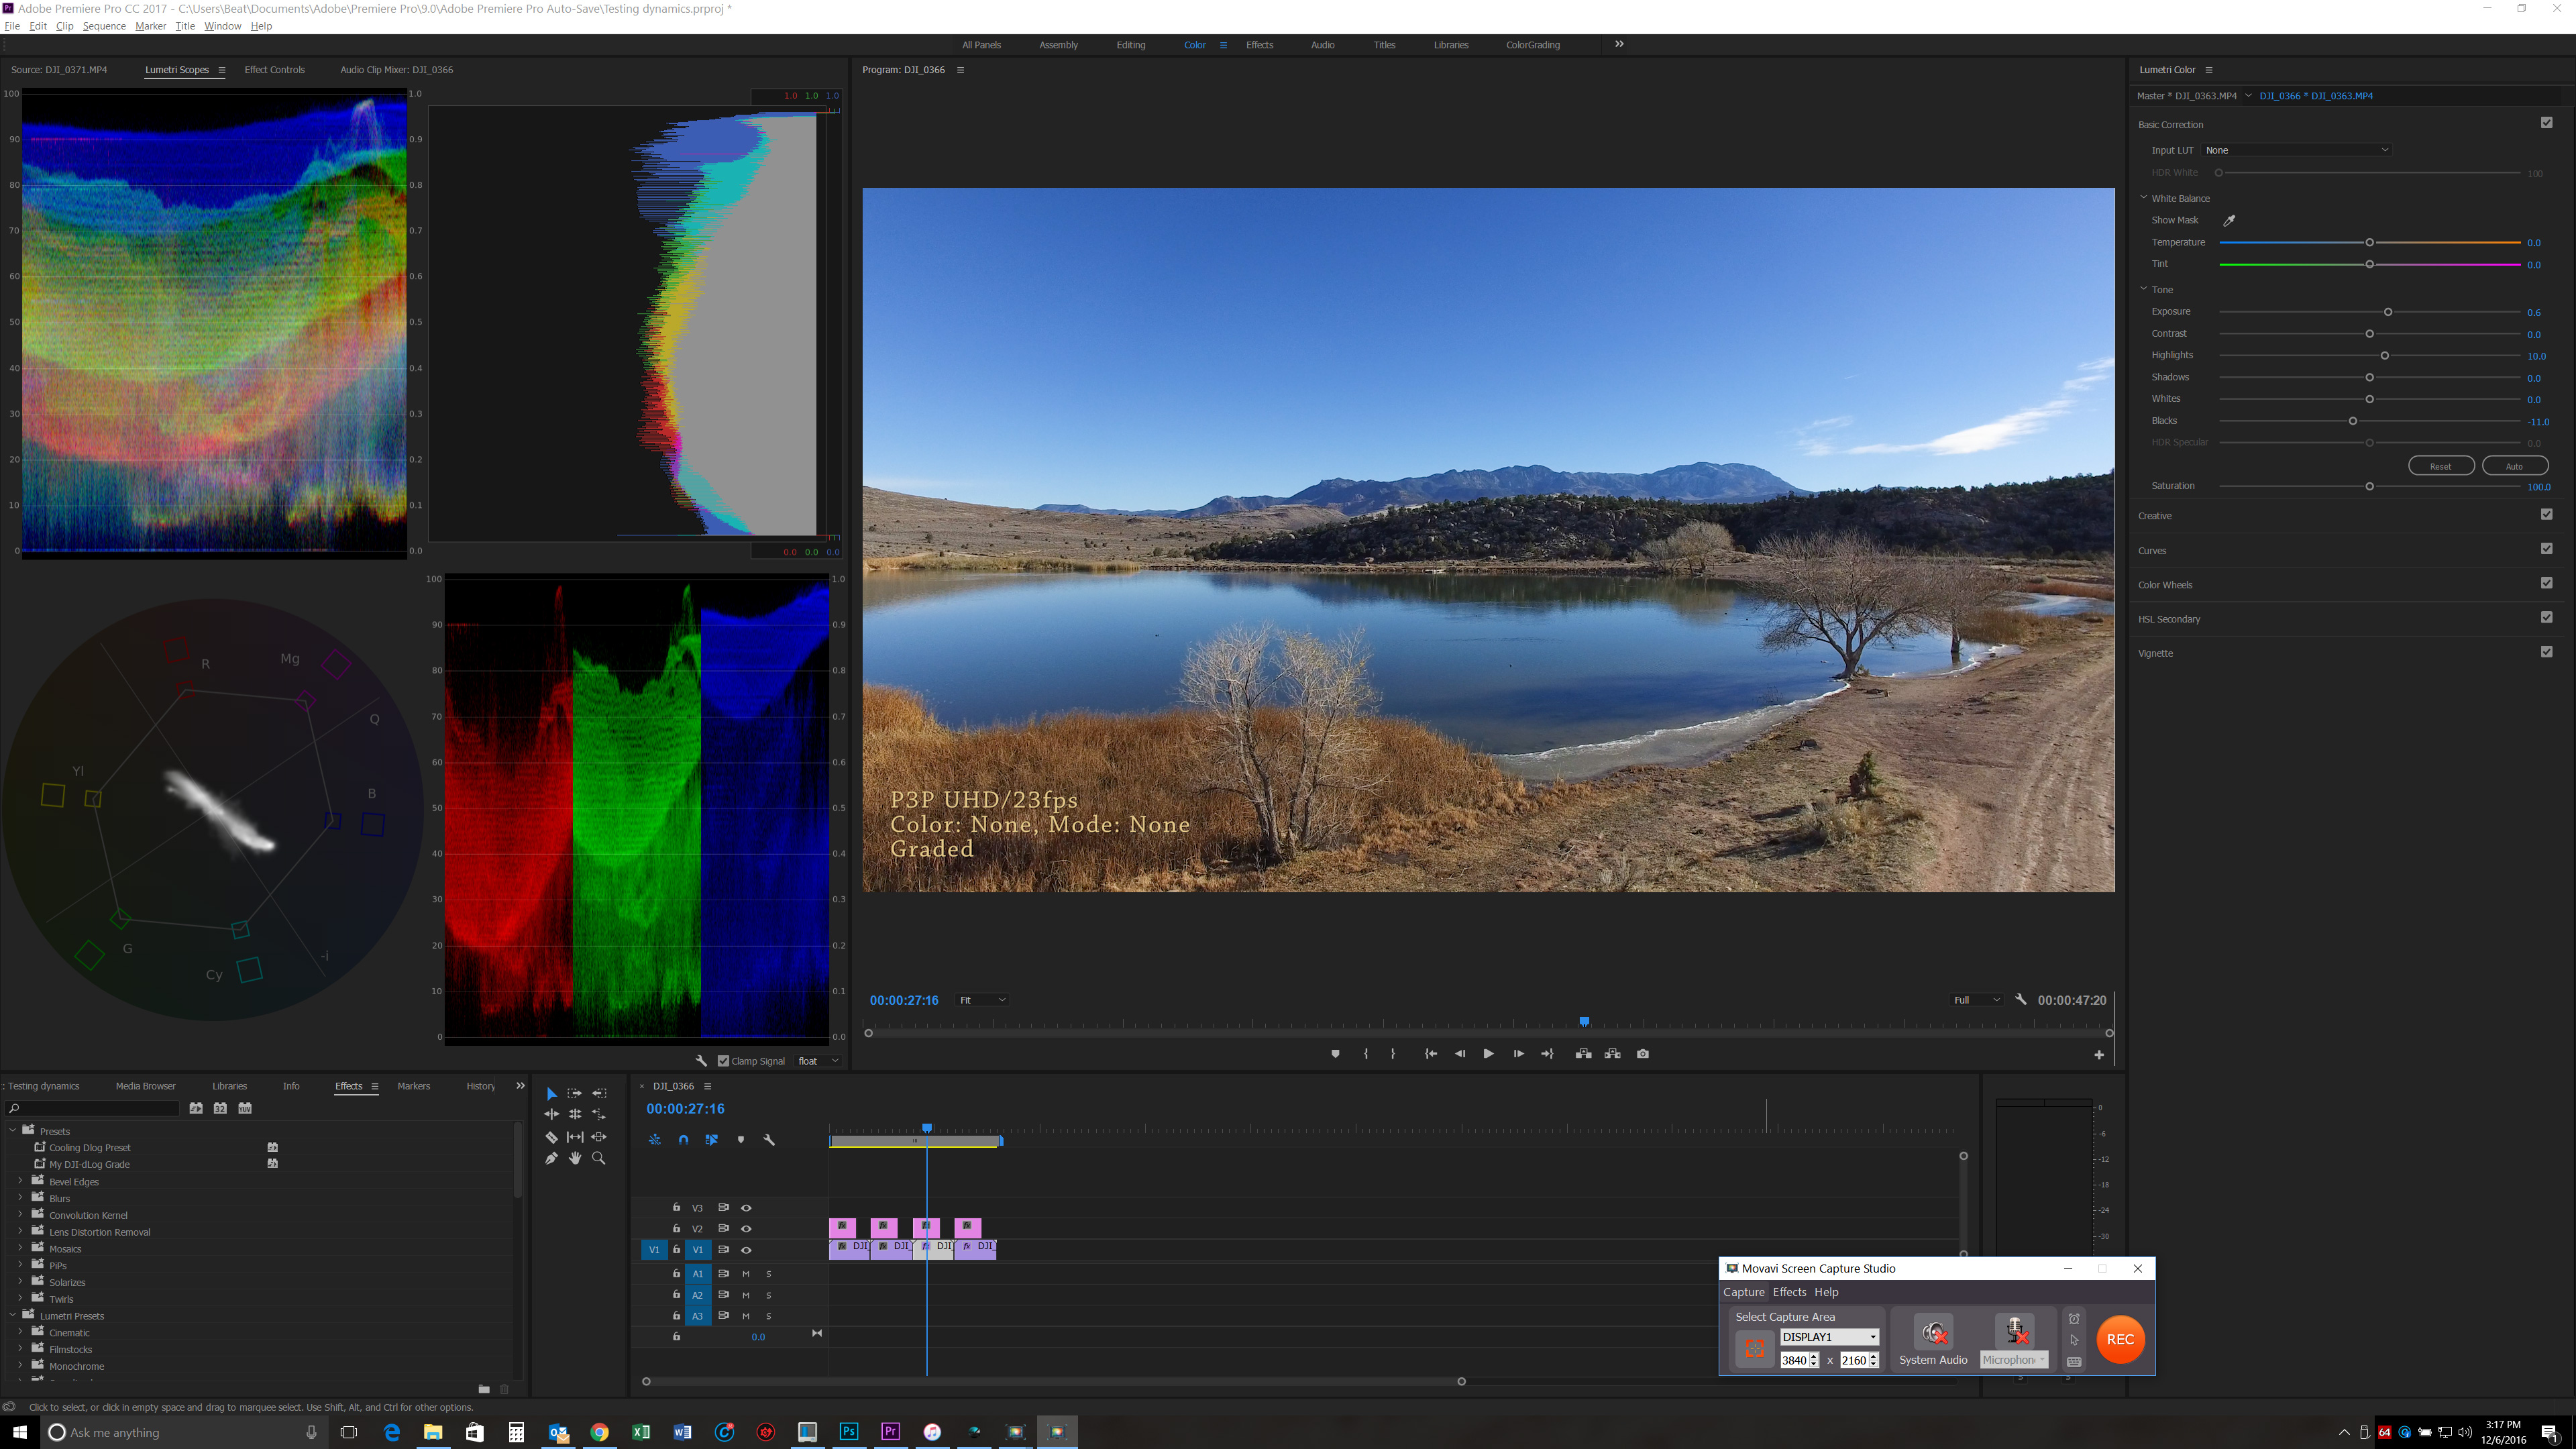Select the Track Select Backward tool
2576x1449 pixels.
599,1093
